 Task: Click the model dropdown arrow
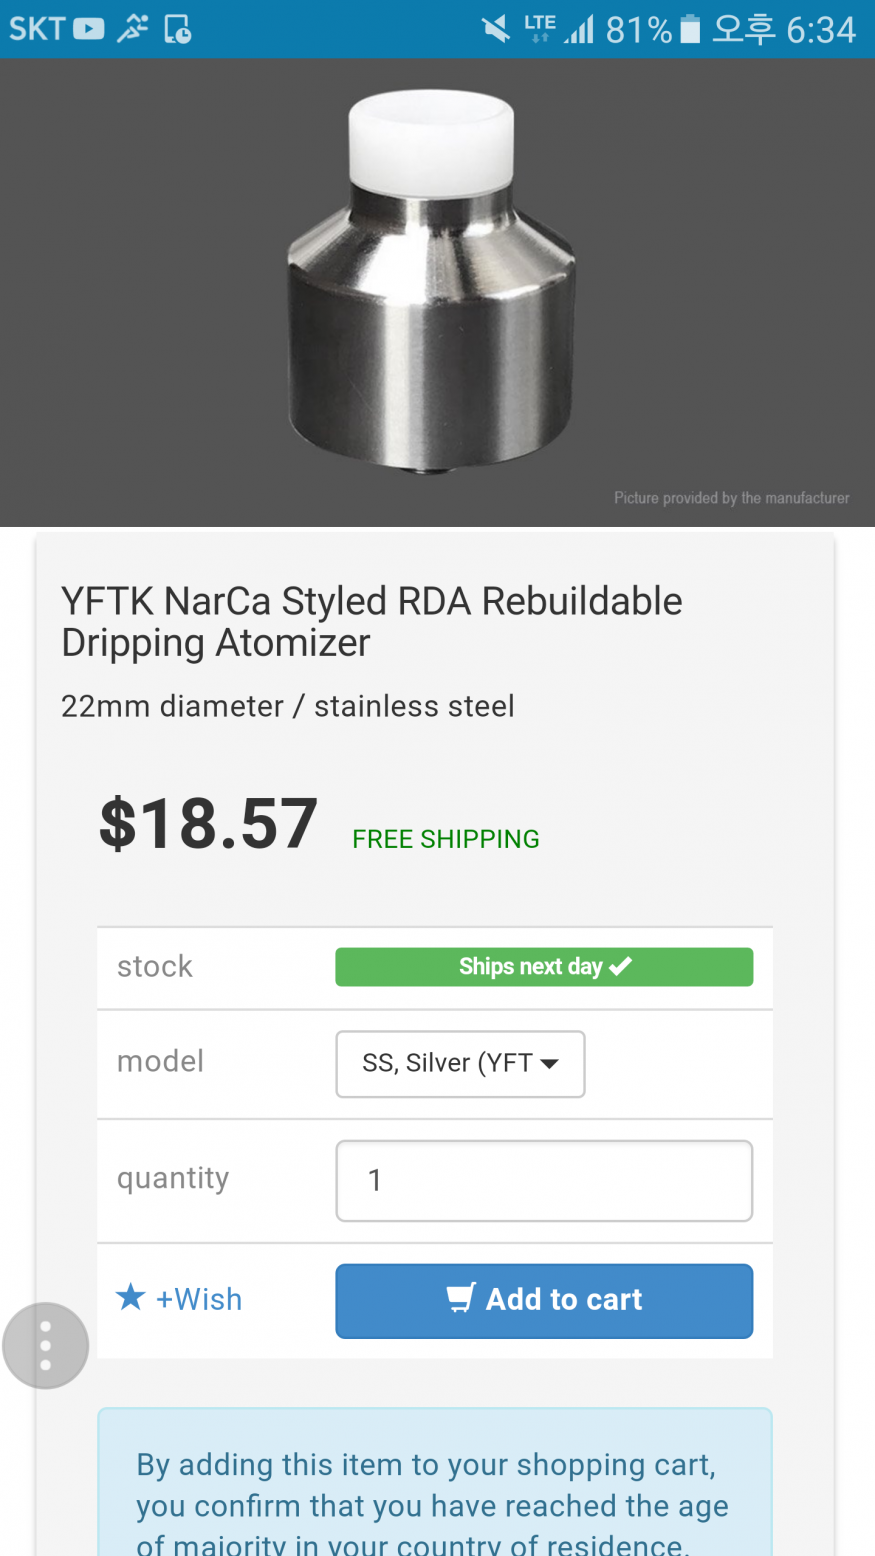pyautogui.click(x=549, y=1063)
